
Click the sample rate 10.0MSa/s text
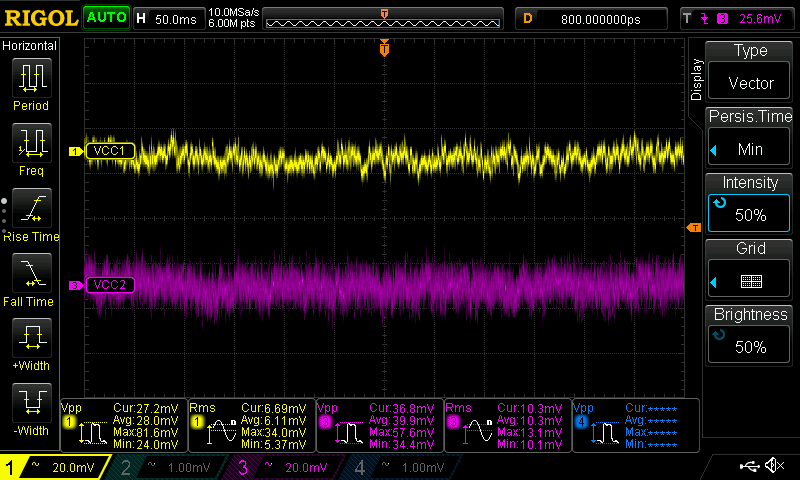click(x=234, y=12)
